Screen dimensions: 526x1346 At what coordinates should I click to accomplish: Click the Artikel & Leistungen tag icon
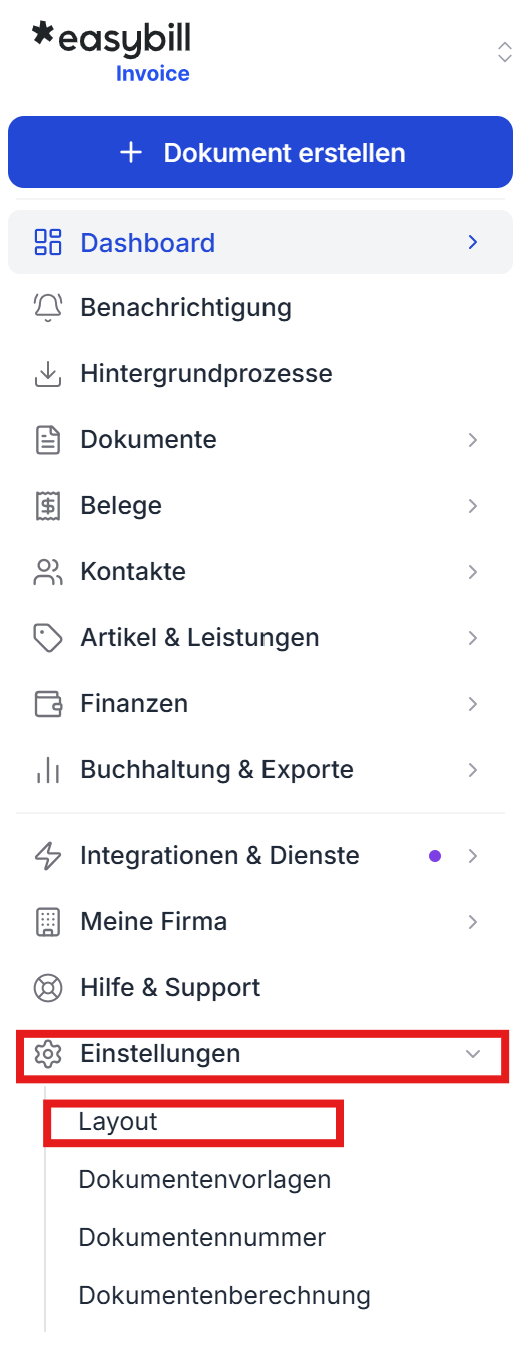[48, 638]
